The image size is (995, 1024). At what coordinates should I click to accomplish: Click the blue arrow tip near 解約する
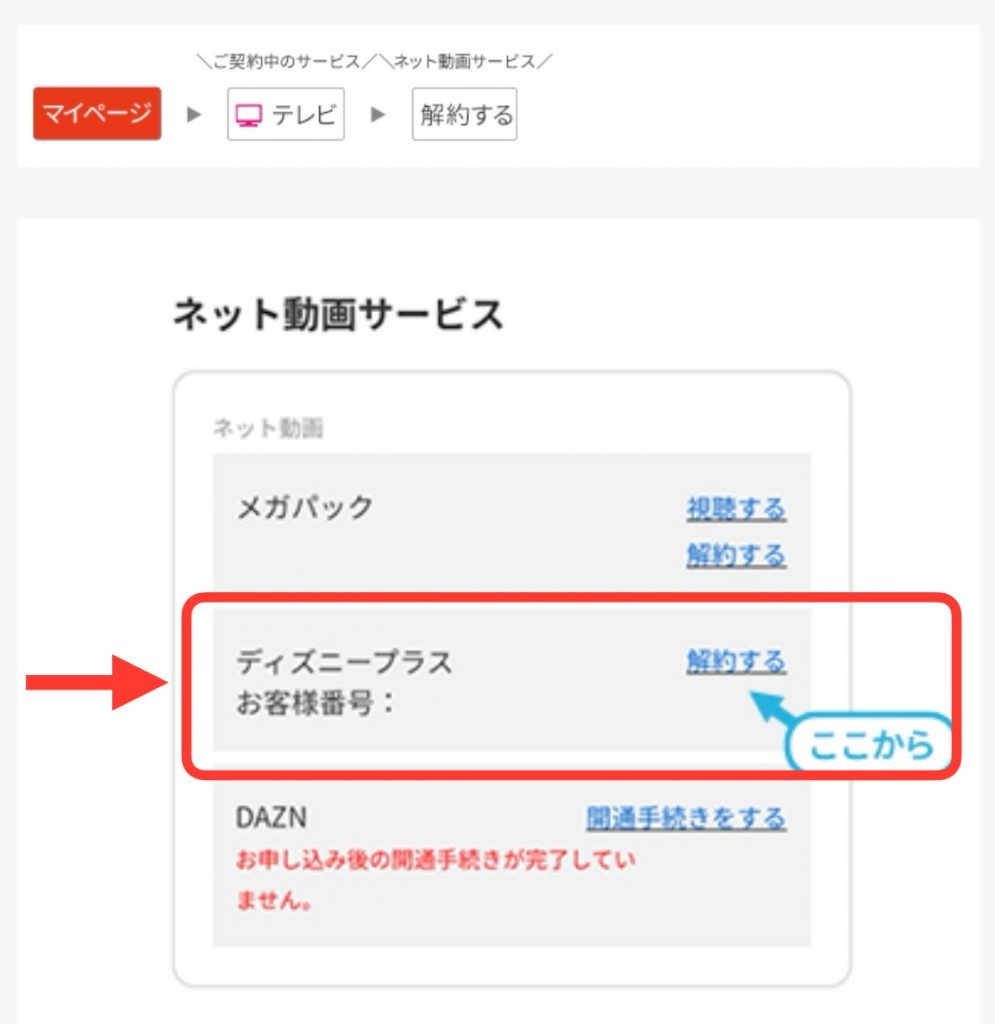coord(762,697)
